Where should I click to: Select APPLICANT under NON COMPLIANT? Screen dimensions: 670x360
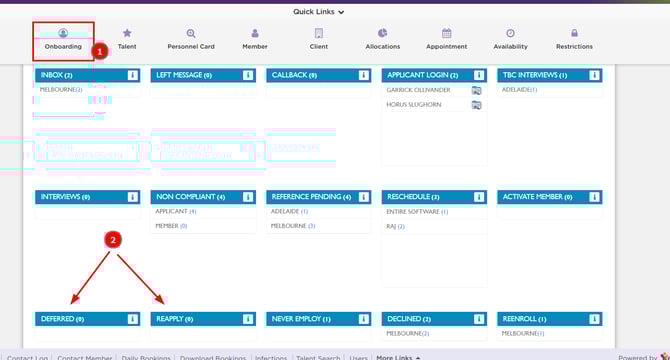(x=176, y=211)
